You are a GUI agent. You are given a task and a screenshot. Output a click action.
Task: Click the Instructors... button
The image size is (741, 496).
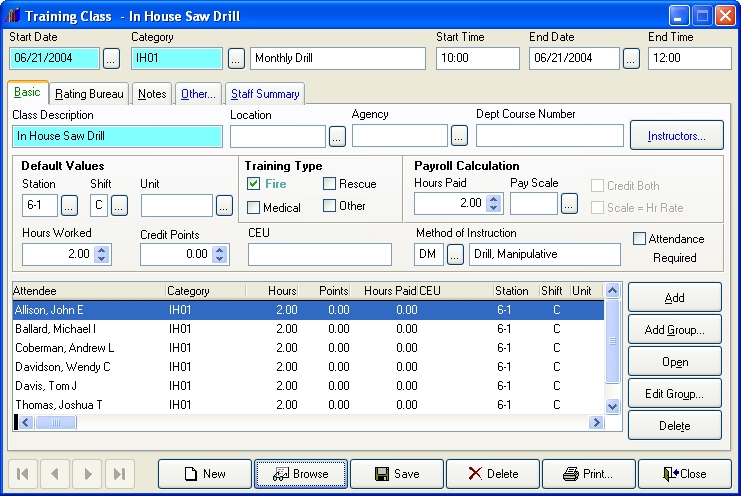676,136
